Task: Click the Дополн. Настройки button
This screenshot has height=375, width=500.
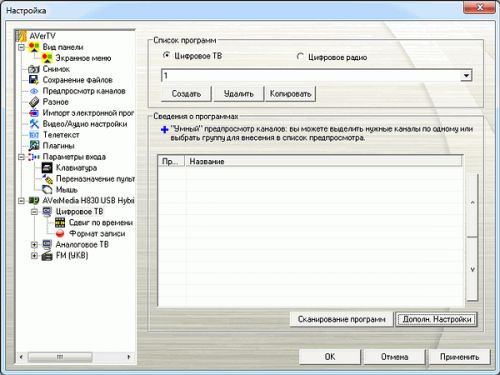Action: pyautogui.click(x=437, y=319)
